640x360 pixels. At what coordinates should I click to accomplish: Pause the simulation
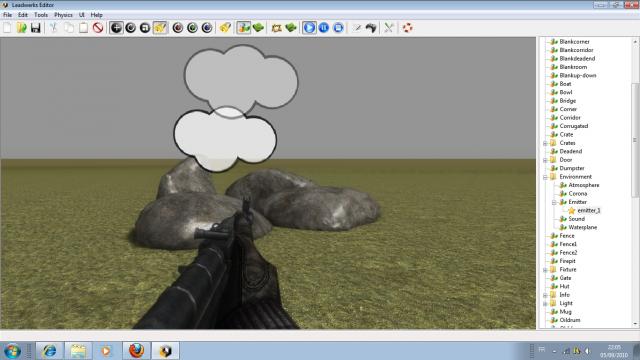point(324,28)
